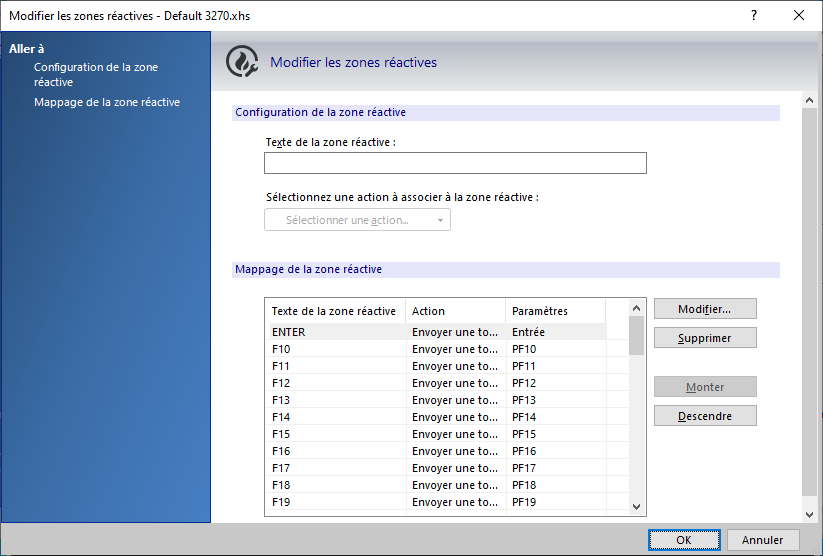Click the dialog's main scroll down arrow
Viewport: 823px width, 556px height.
click(809, 515)
